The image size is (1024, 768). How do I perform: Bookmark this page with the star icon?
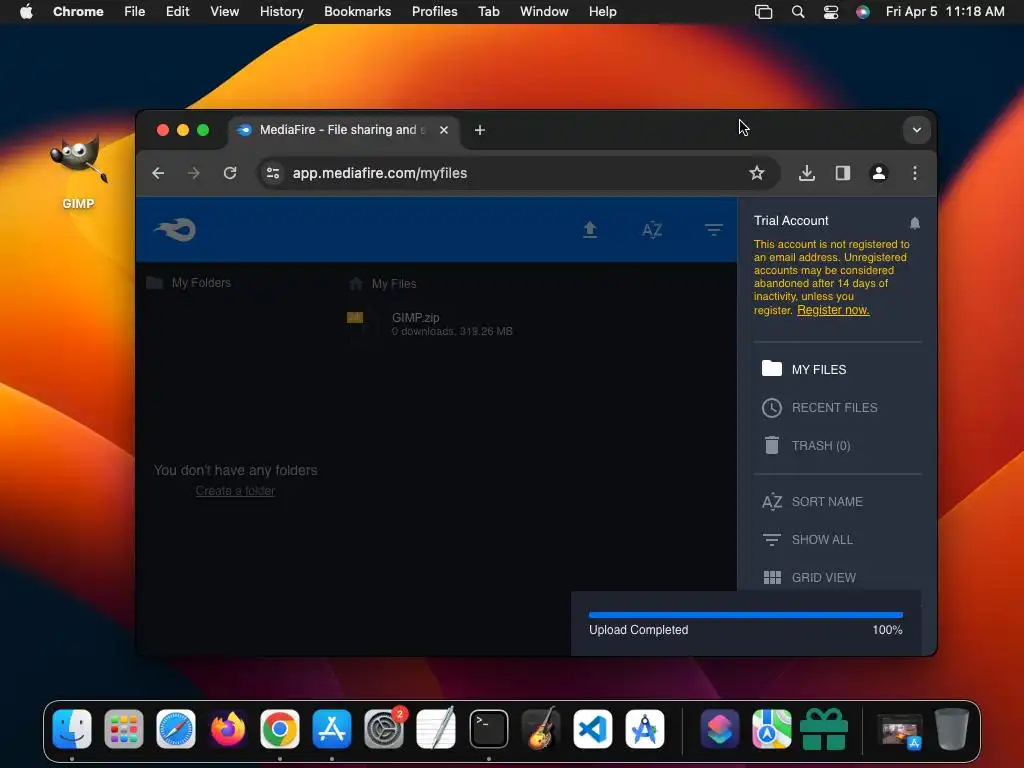point(756,173)
